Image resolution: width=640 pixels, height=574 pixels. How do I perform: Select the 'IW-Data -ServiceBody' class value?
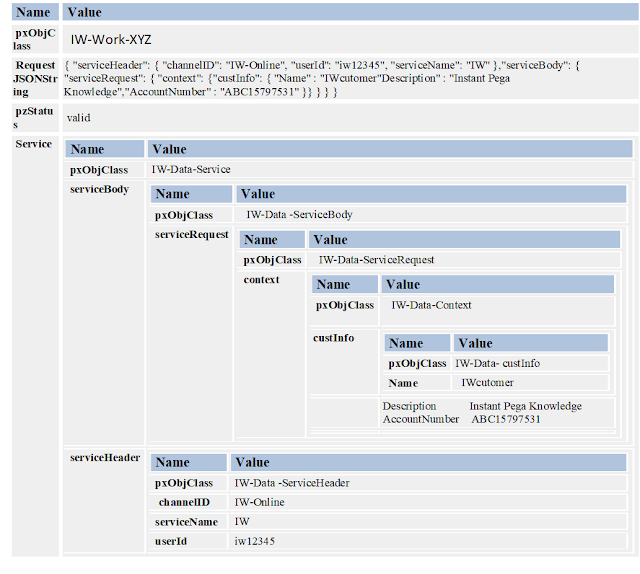coord(299,215)
